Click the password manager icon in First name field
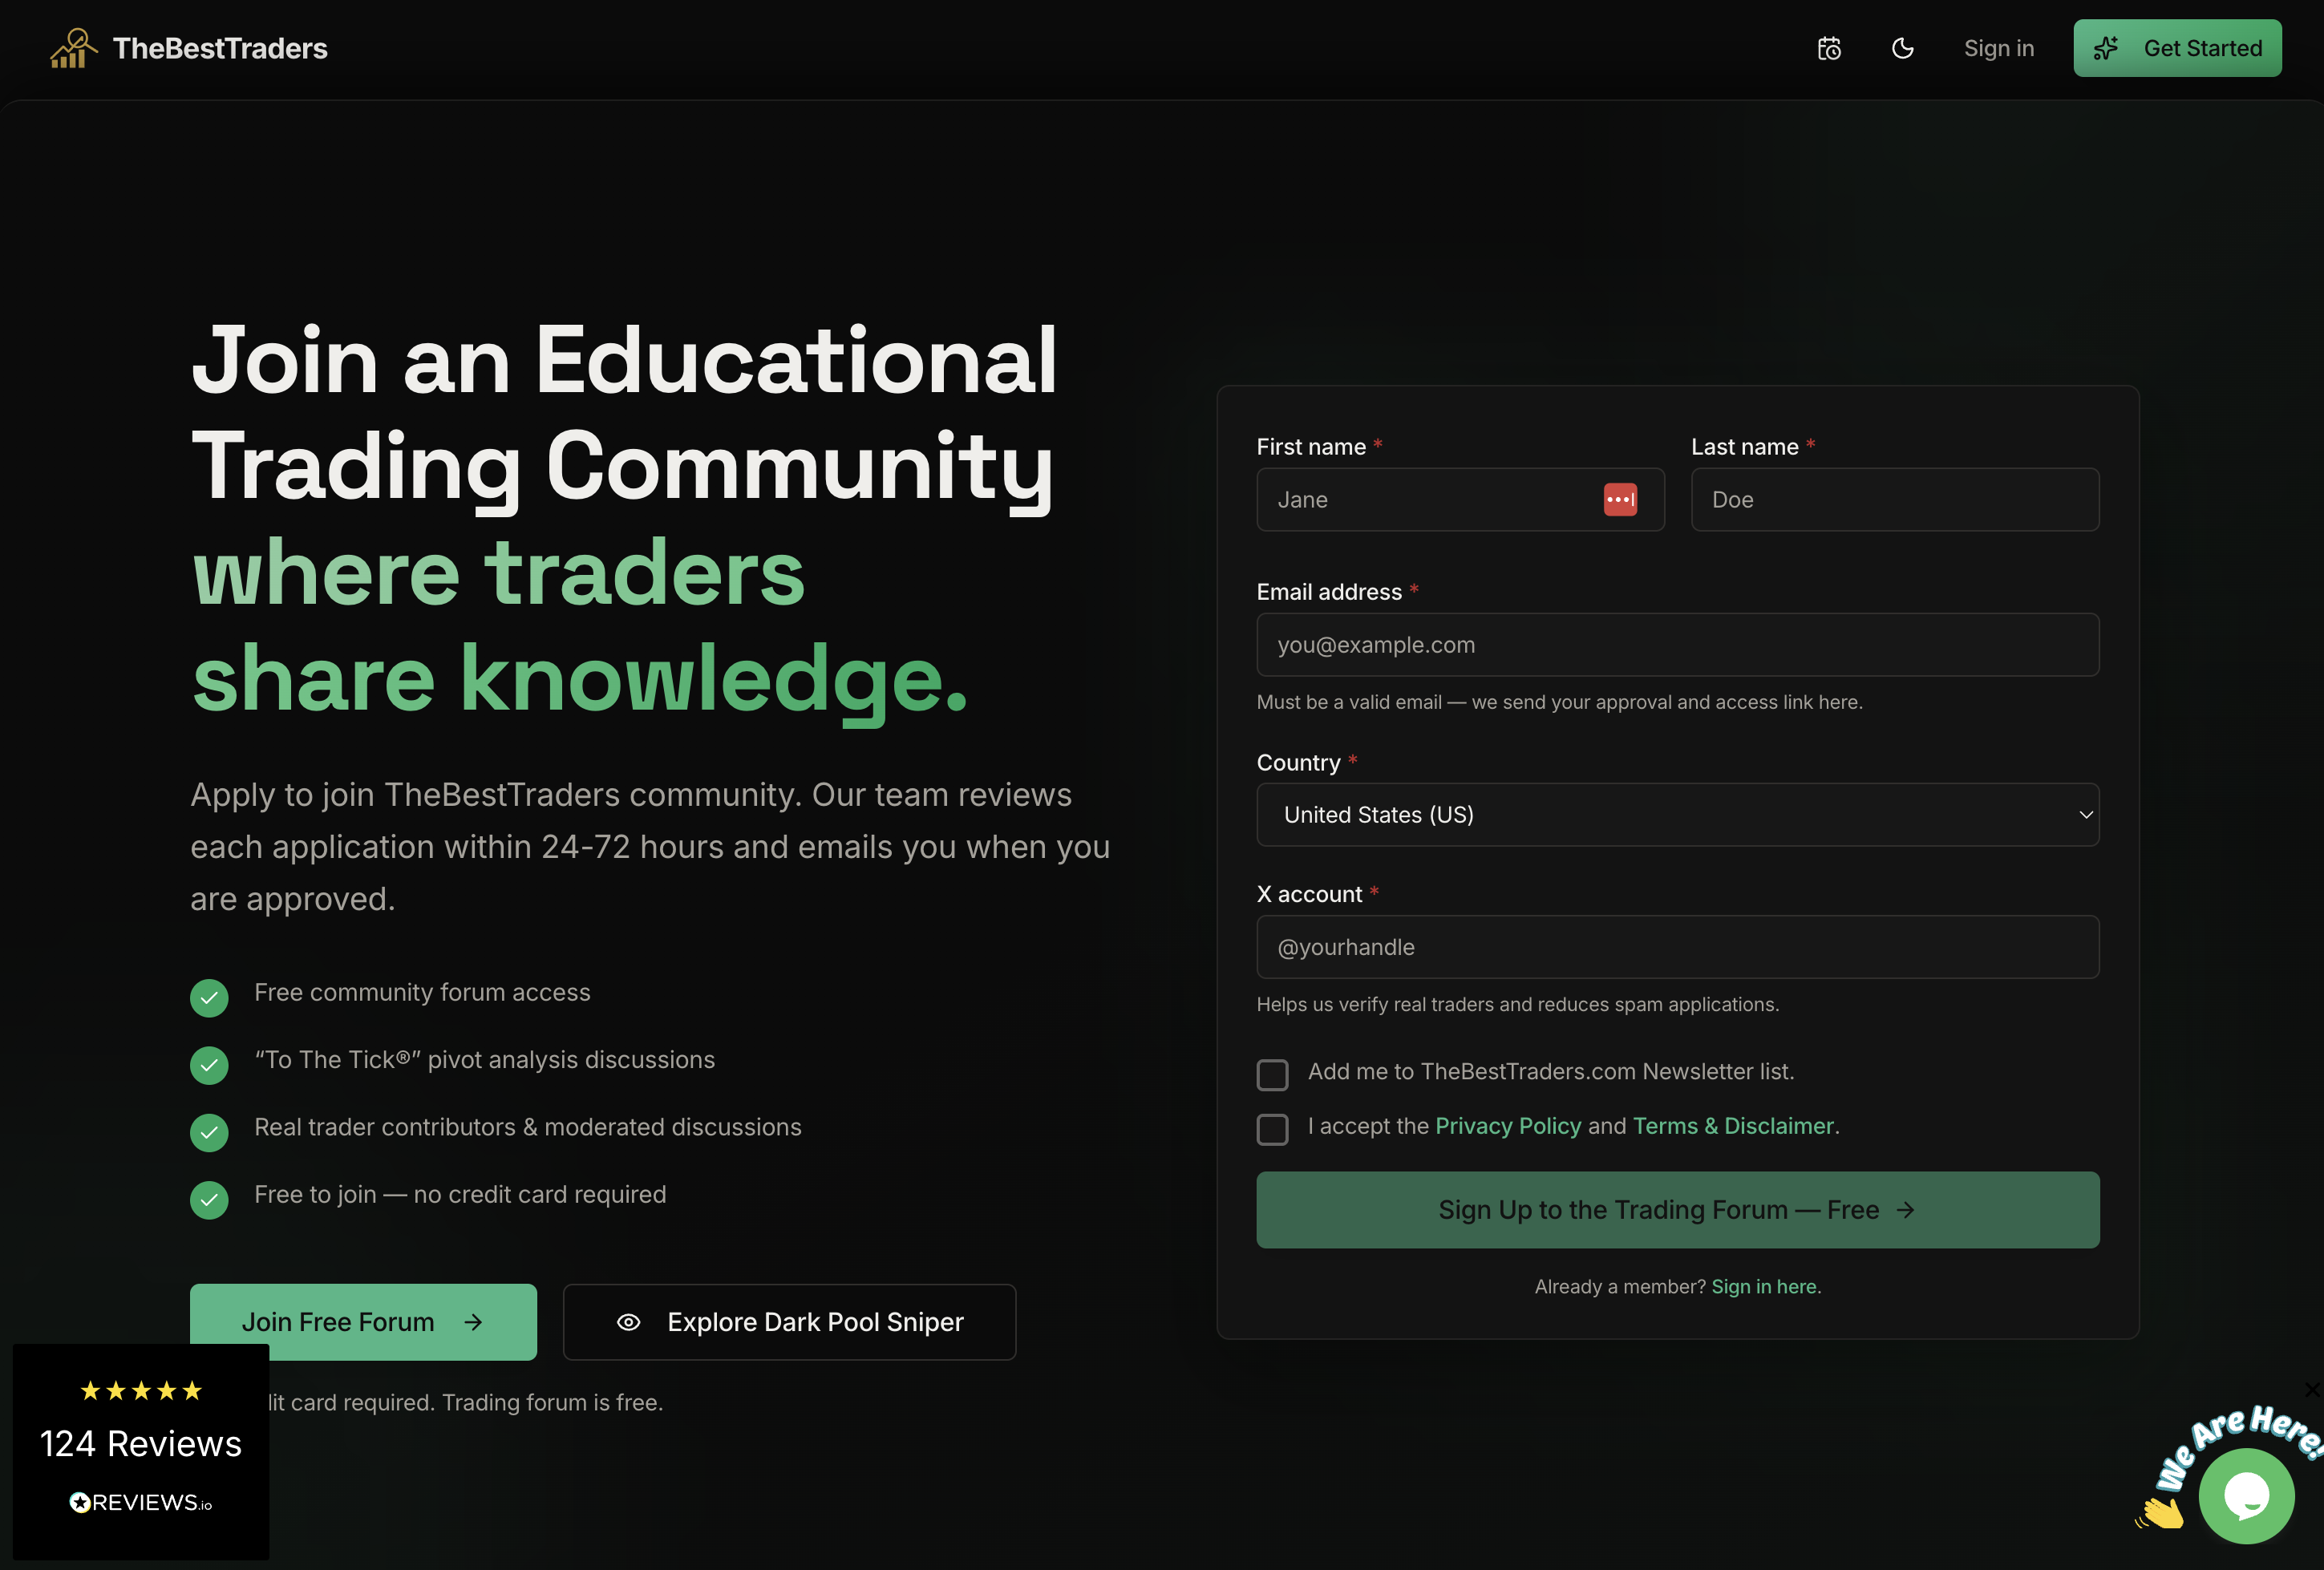 [1620, 499]
